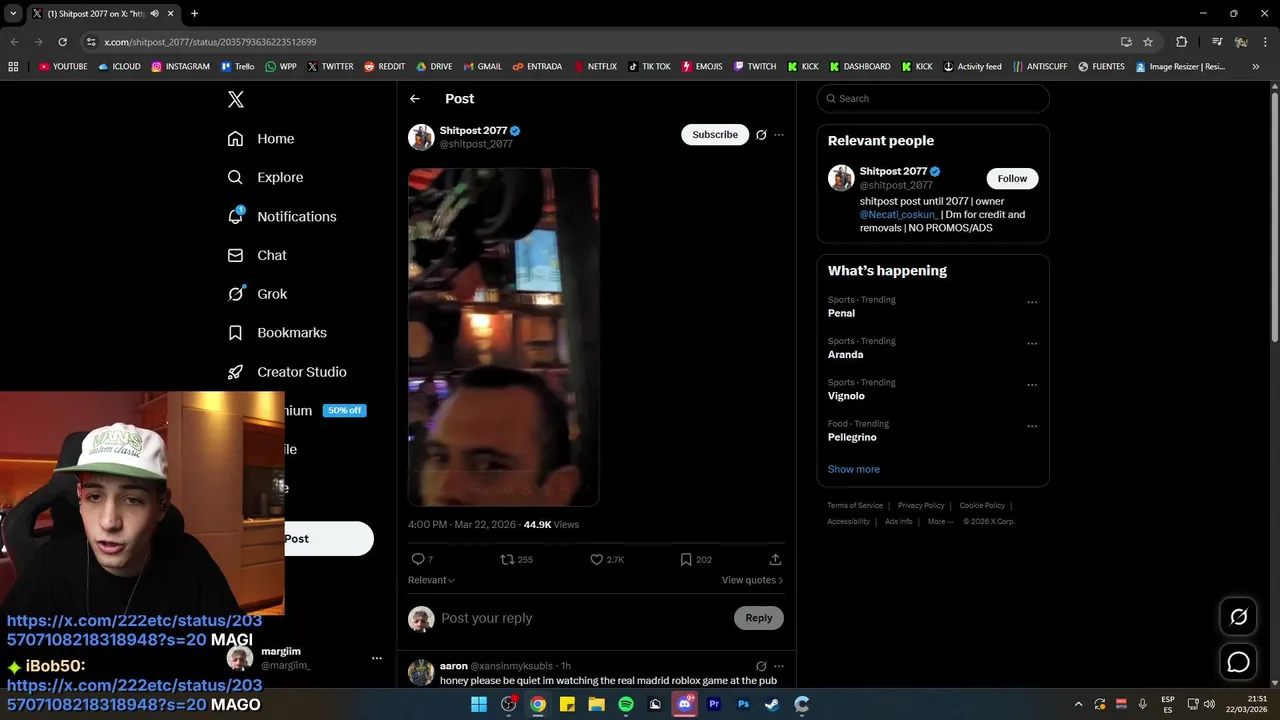This screenshot has width=1280, height=720.
Task: Click the grey Reply button
Action: pyautogui.click(x=759, y=618)
